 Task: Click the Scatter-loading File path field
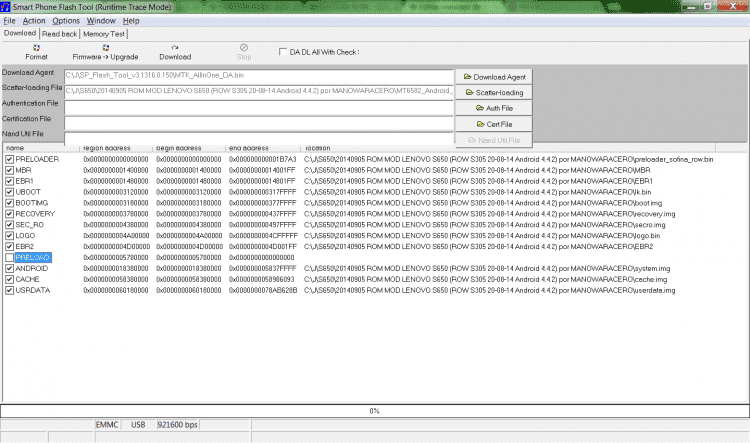pos(259,91)
